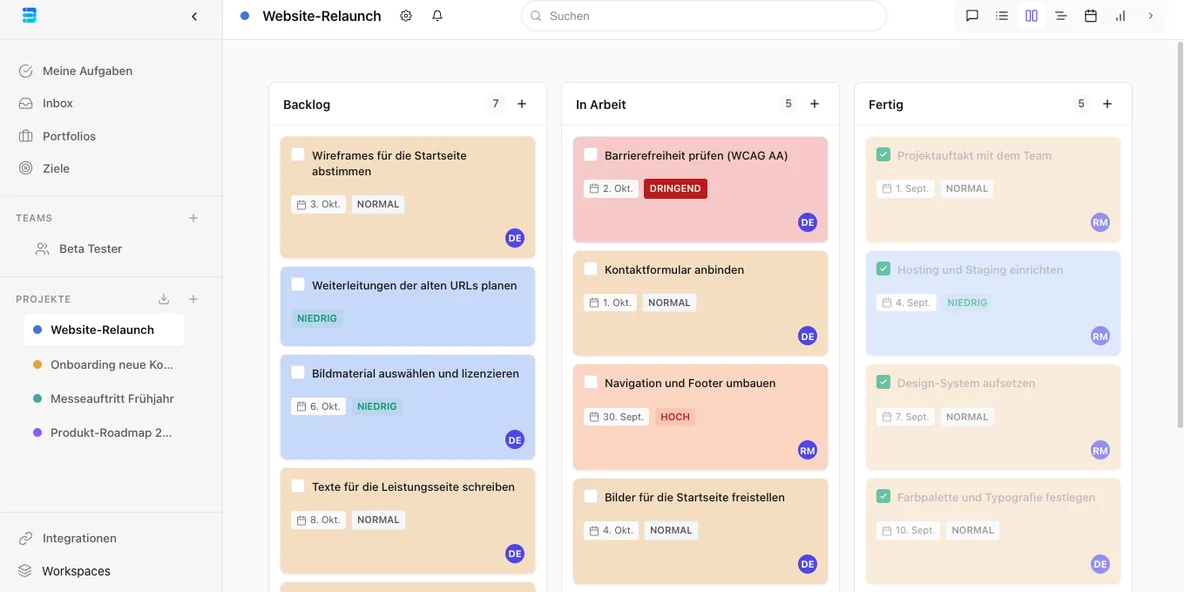Add a card to In Arbeit column
This screenshot has height=592, width=1184.
[x=814, y=104]
